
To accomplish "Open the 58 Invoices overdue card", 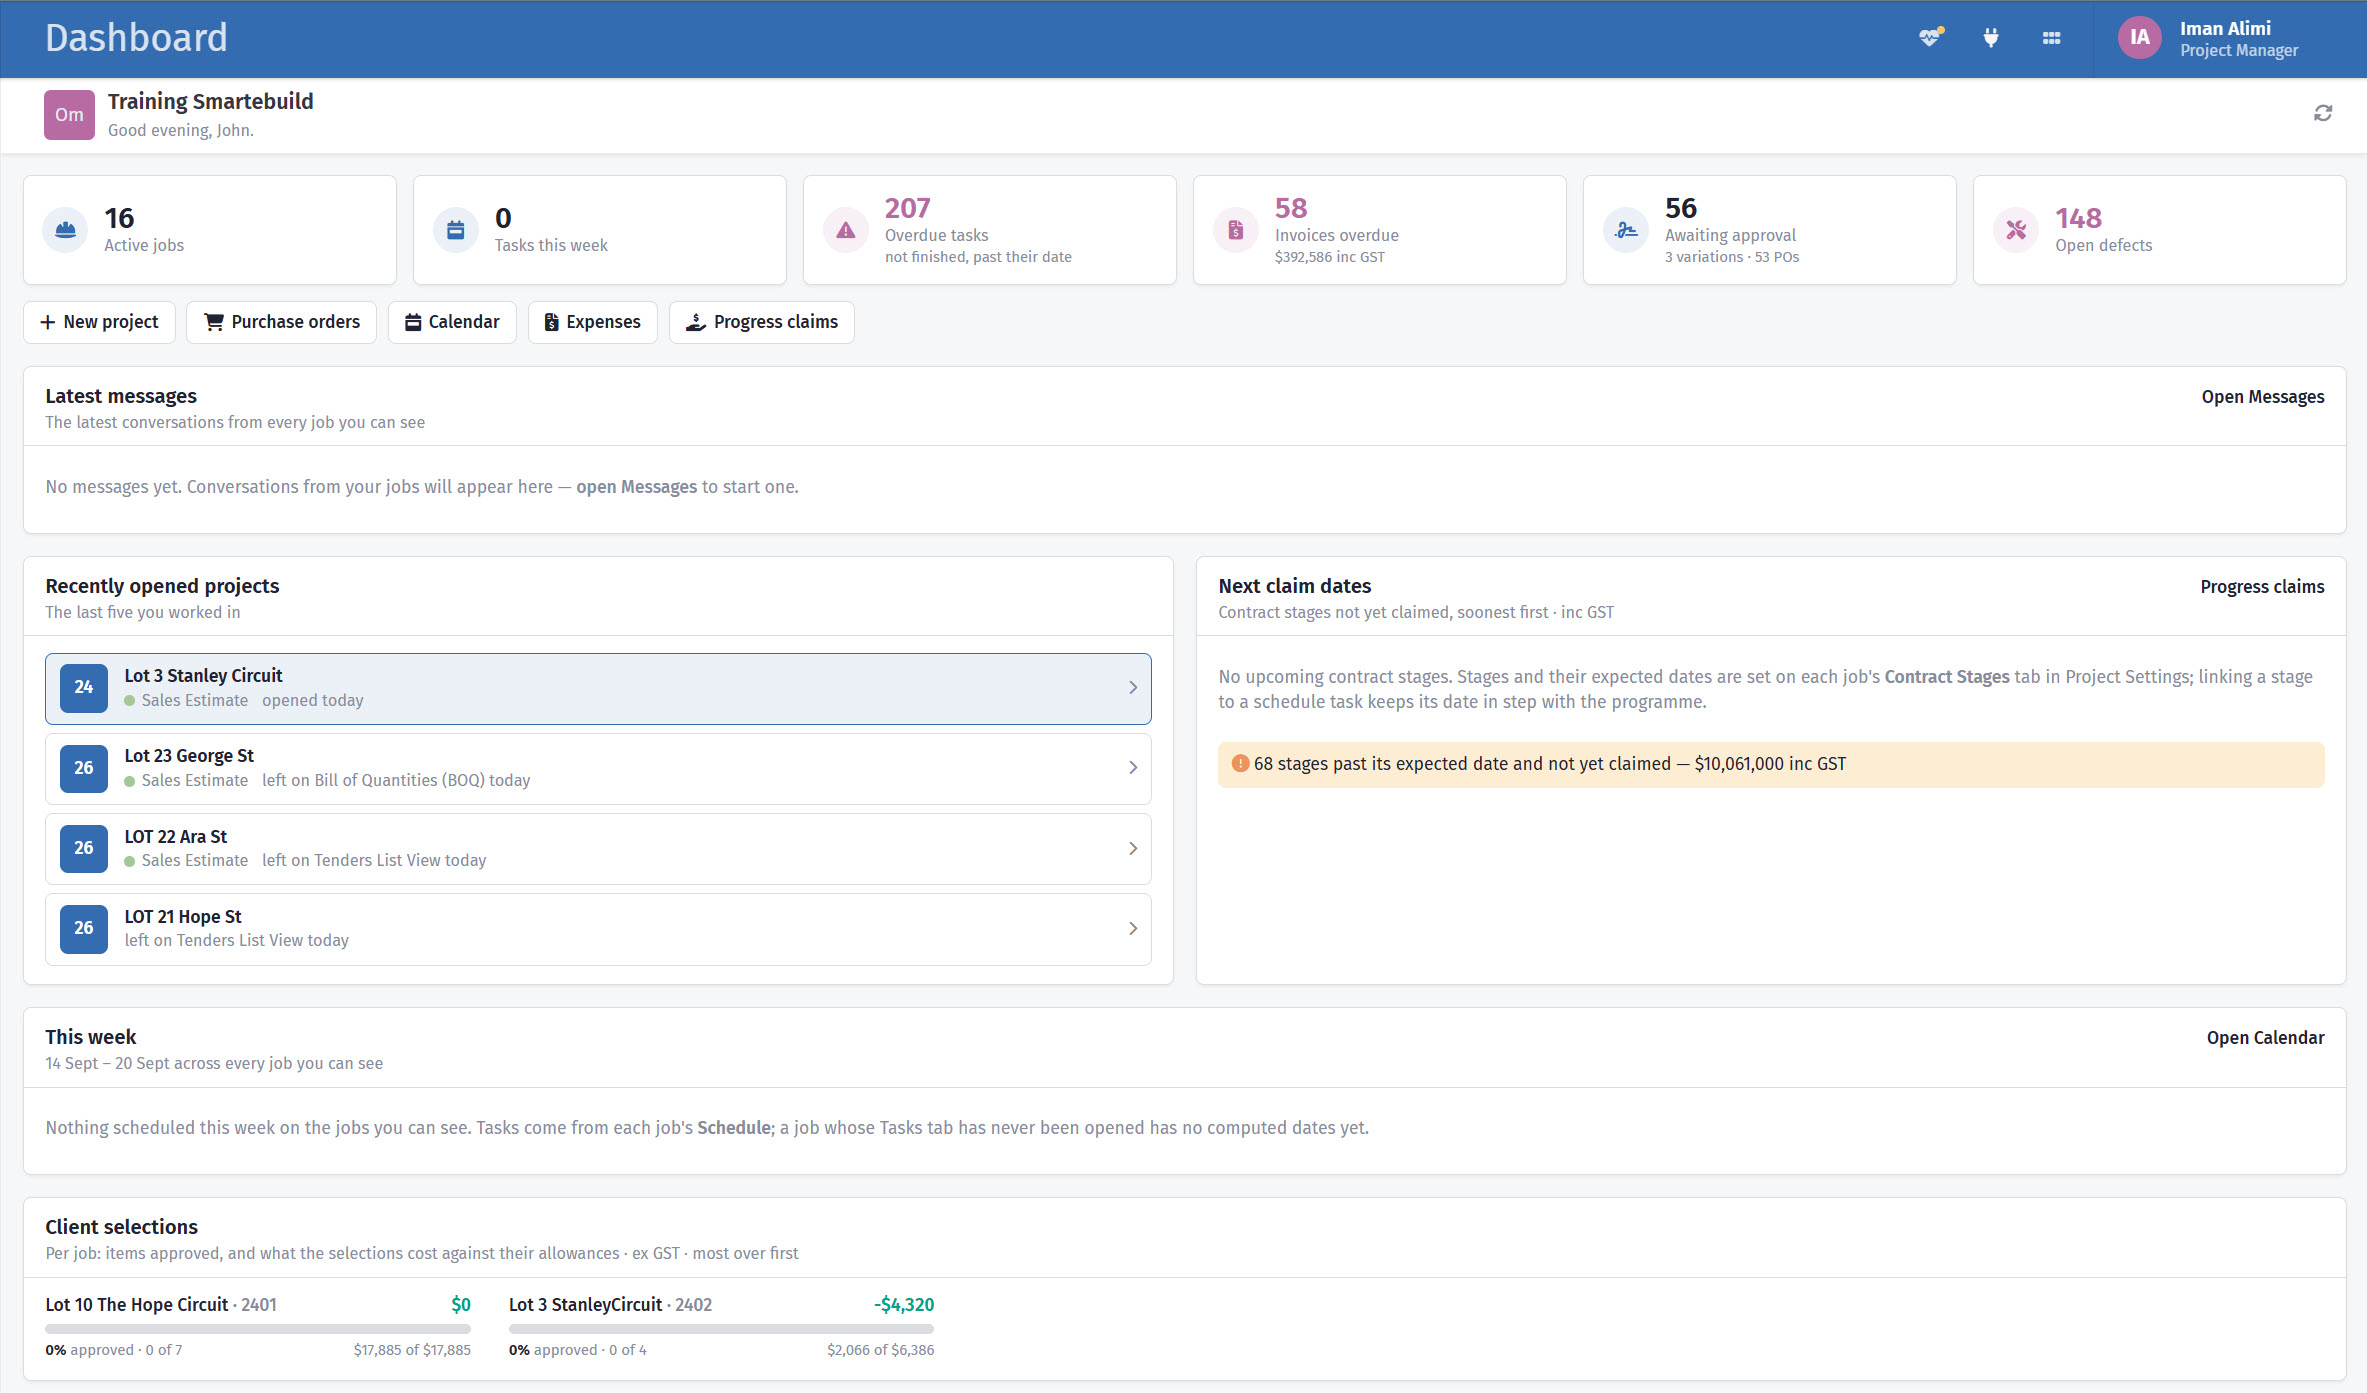I will [x=1380, y=230].
